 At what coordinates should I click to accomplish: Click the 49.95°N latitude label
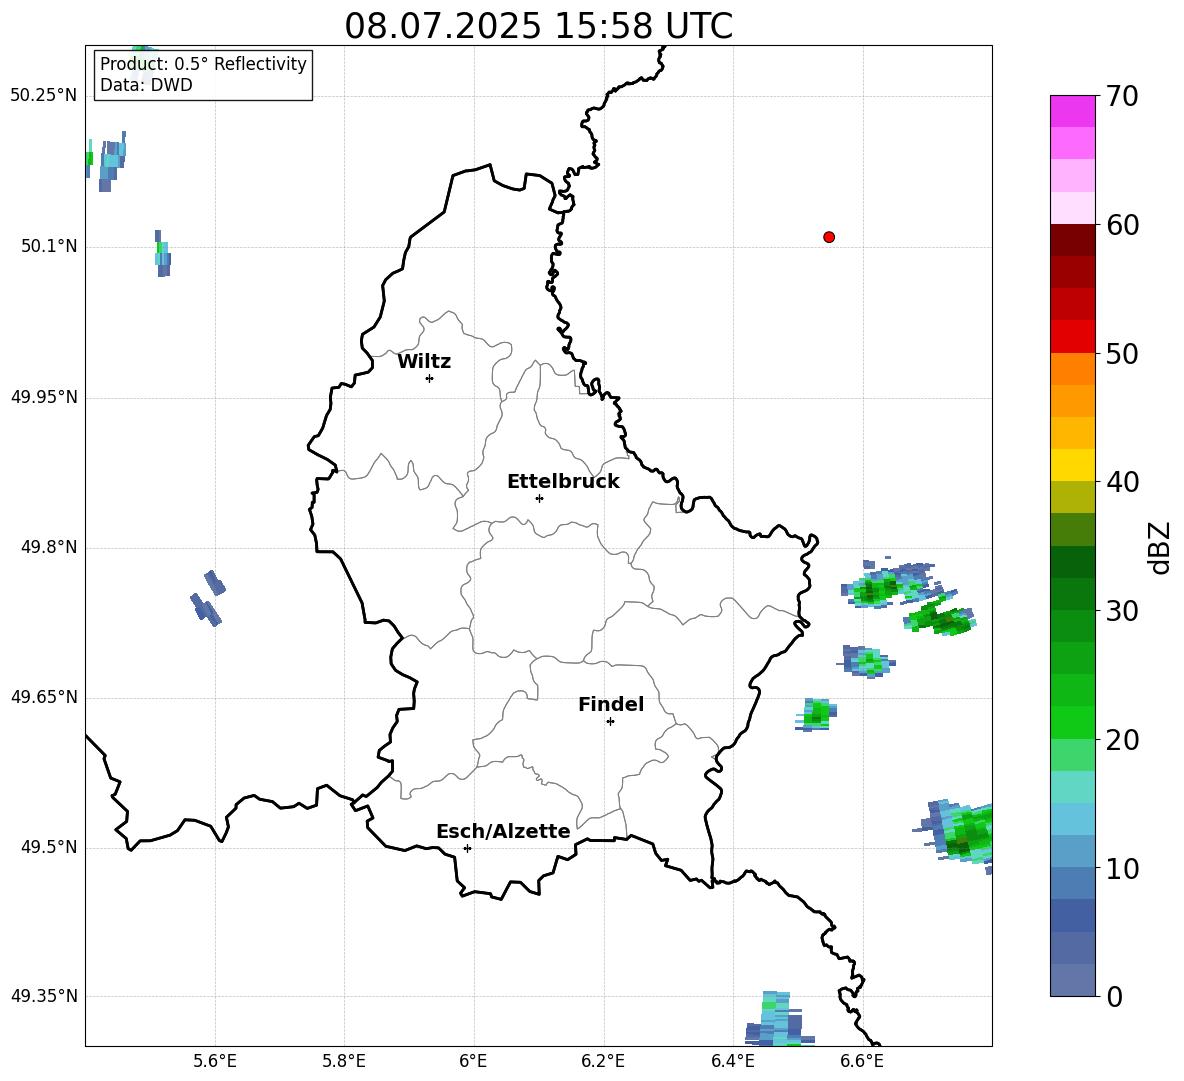tap(44, 397)
